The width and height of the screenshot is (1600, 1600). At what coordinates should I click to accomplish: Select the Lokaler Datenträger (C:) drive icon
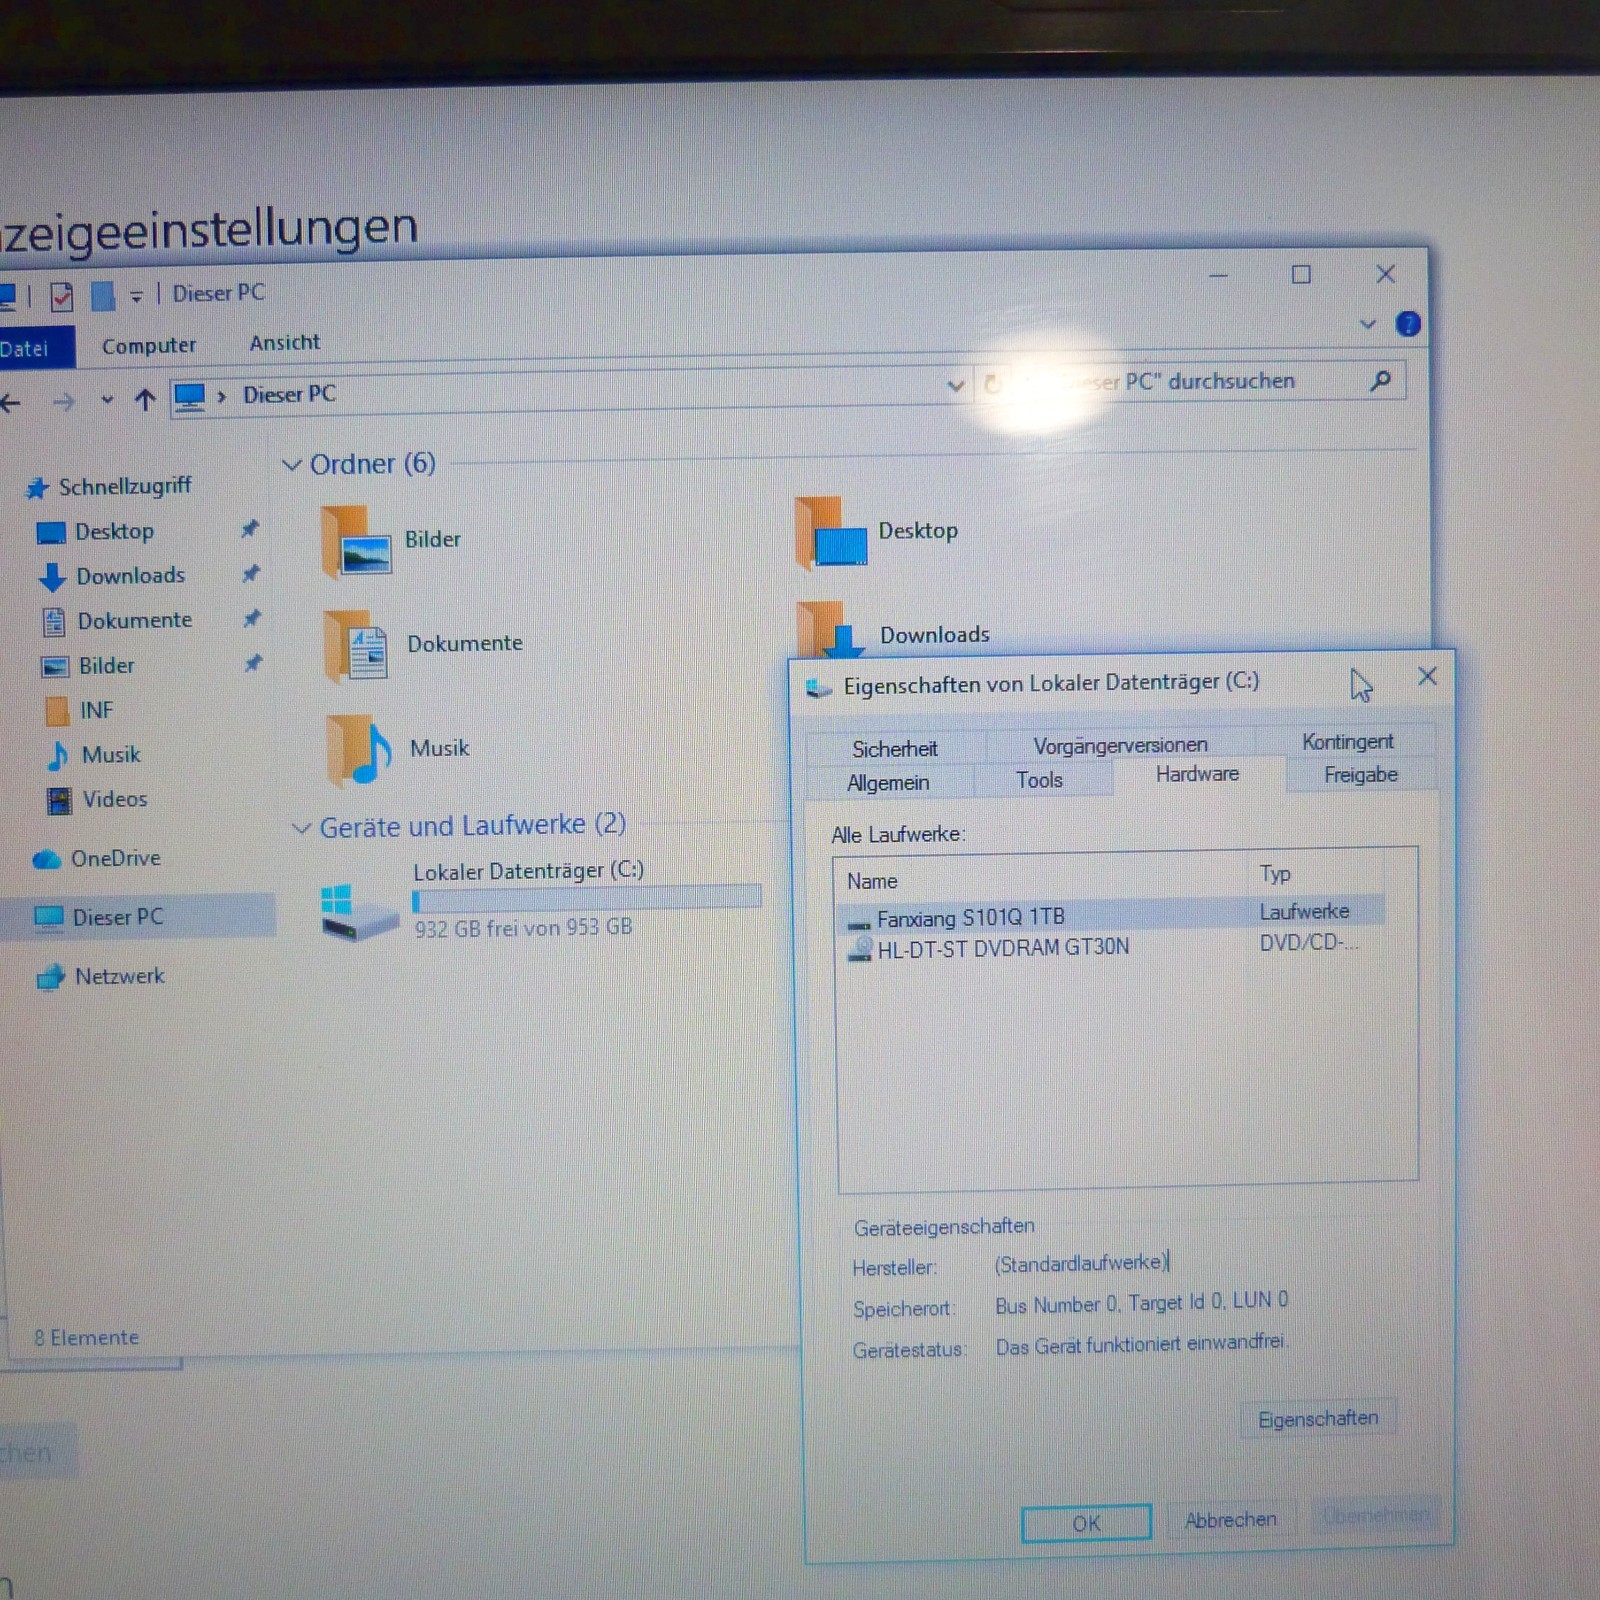[x=359, y=912]
